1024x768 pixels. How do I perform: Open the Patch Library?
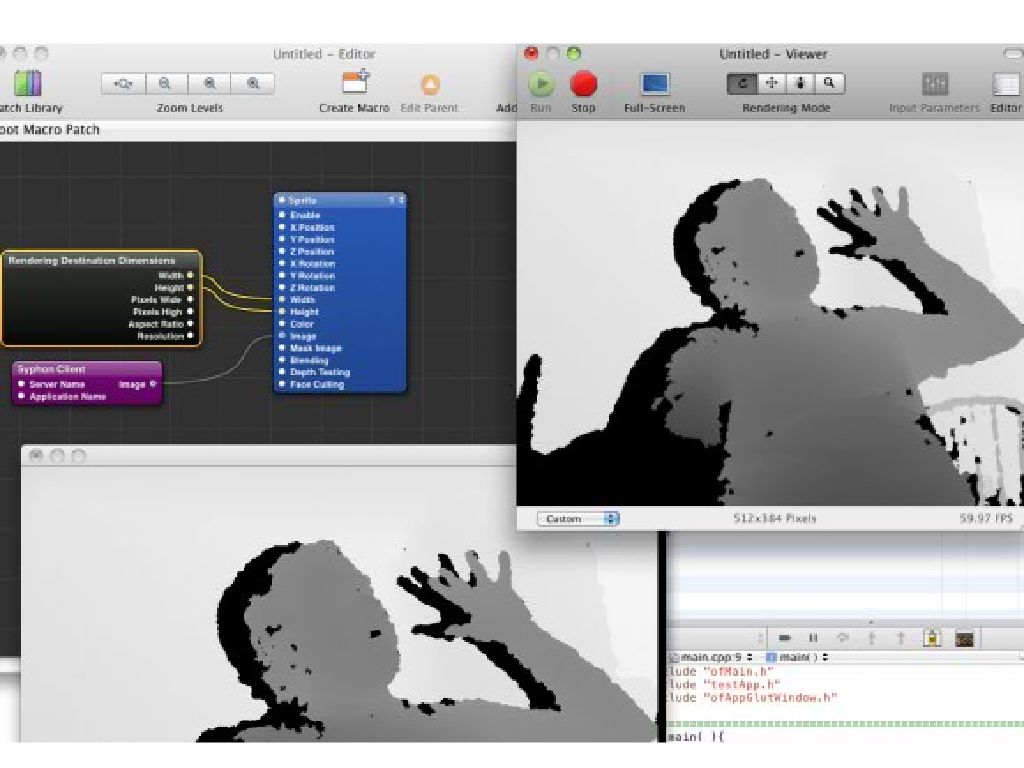(x=28, y=84)
